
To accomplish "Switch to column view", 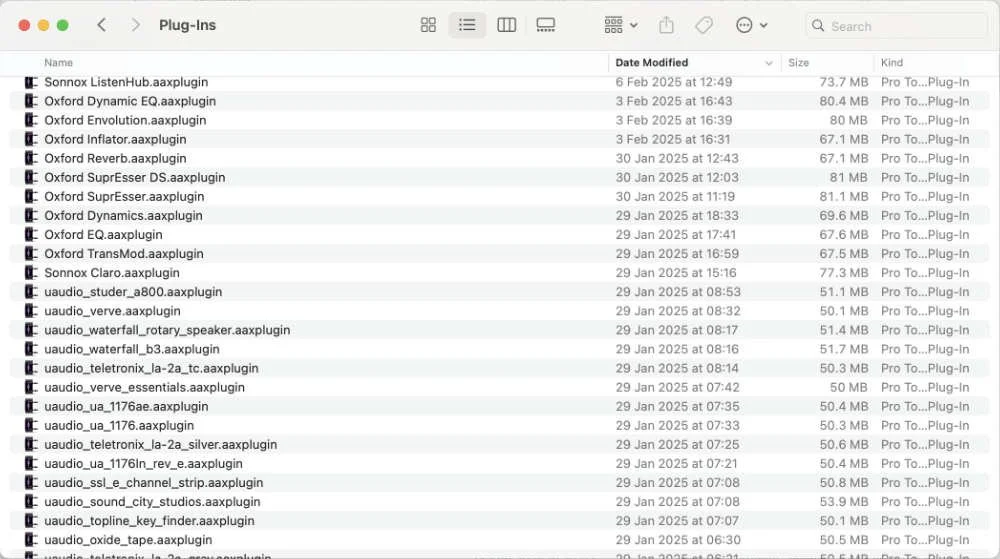I will point(506,25).
